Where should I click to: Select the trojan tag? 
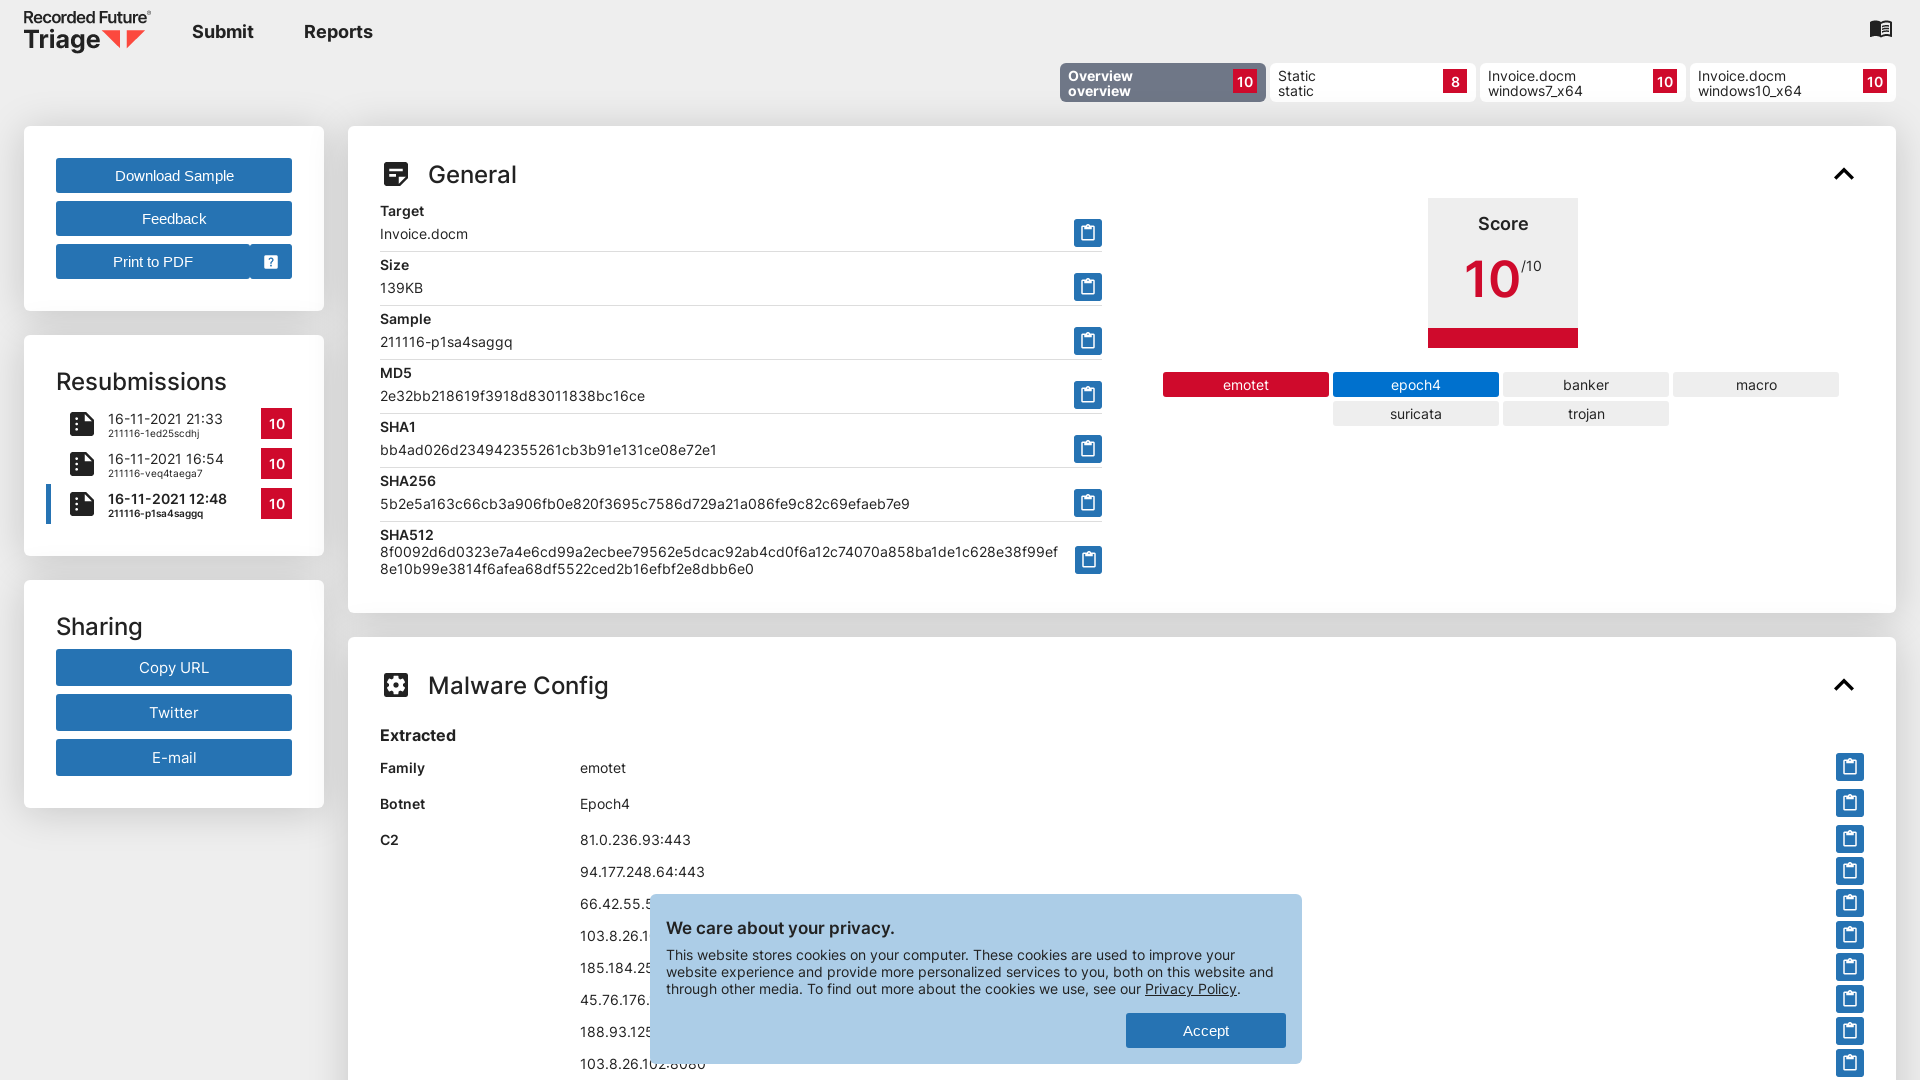coord(1586,414)
